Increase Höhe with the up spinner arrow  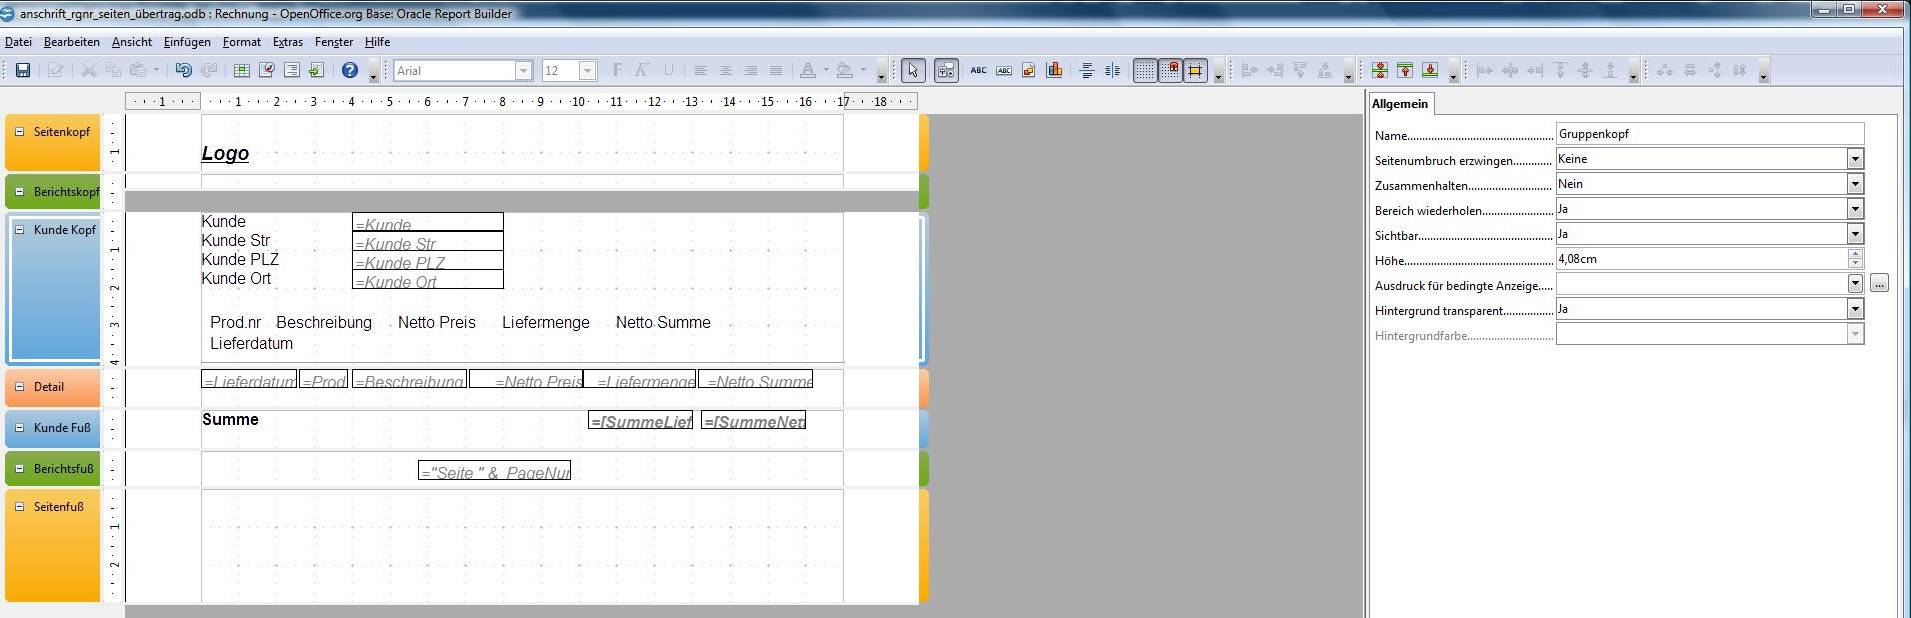point(1855,254)
